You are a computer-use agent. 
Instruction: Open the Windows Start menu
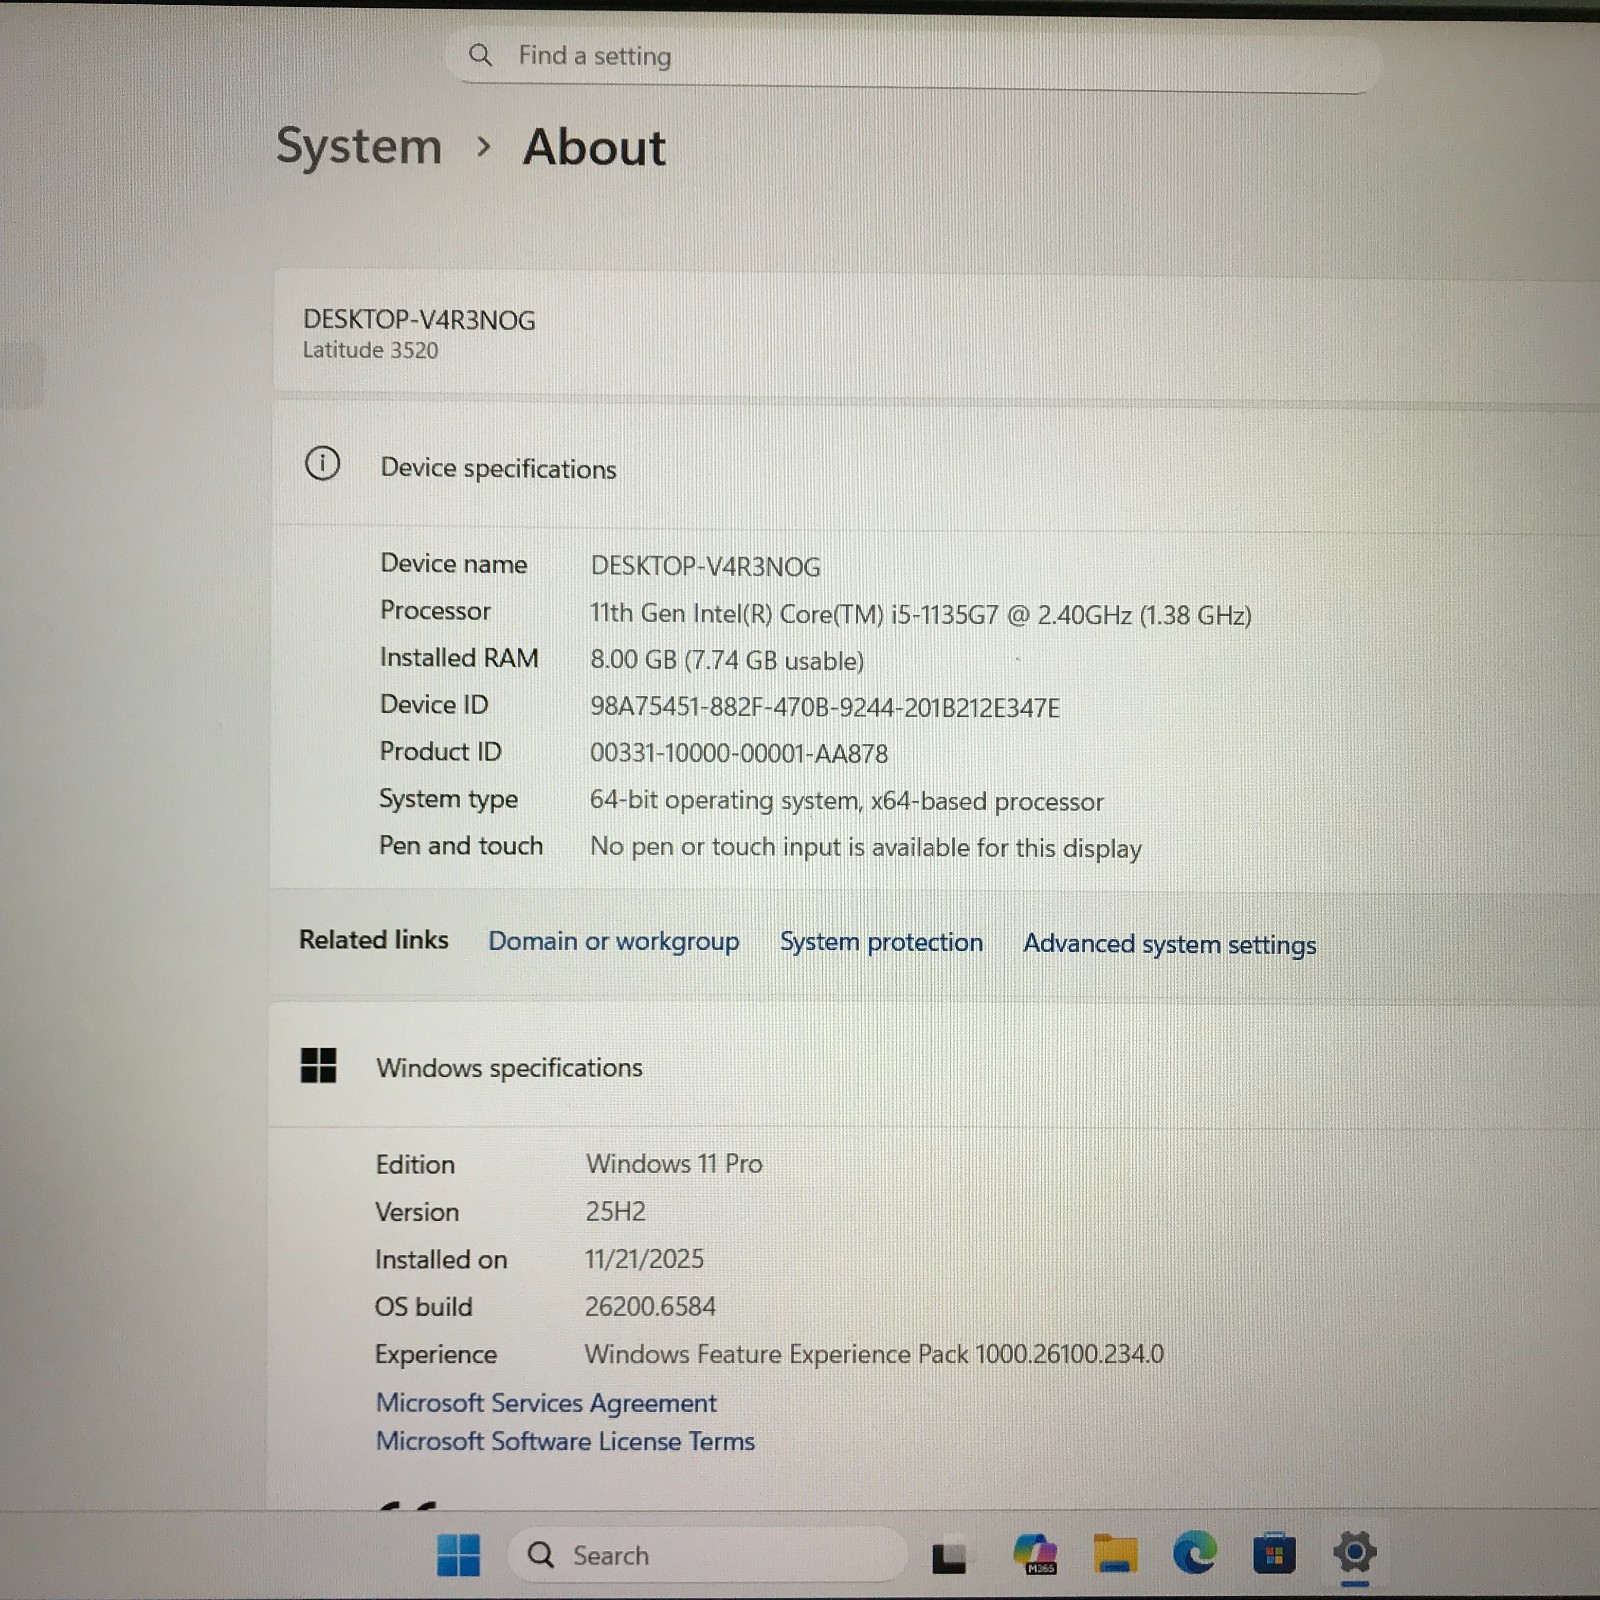click(x=459, y=1555)
